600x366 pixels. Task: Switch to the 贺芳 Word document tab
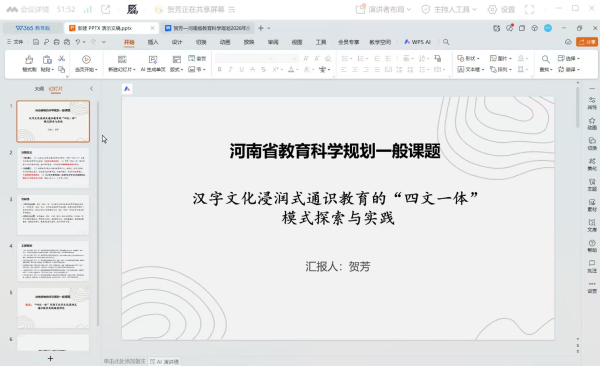click(x=208, y=28)
